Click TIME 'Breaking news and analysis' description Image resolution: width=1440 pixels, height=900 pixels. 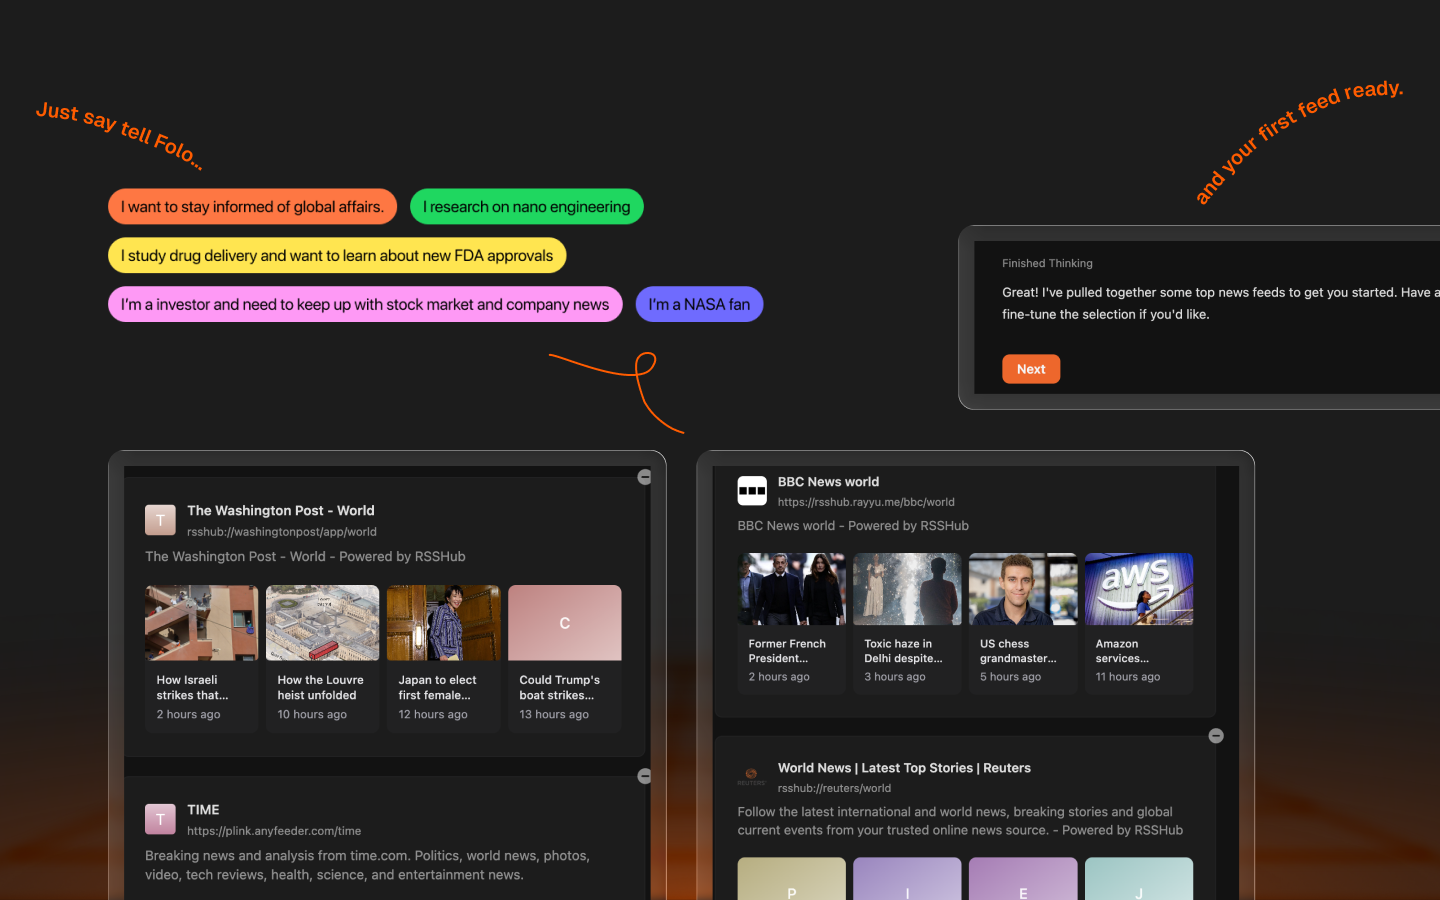pos(367,865)
